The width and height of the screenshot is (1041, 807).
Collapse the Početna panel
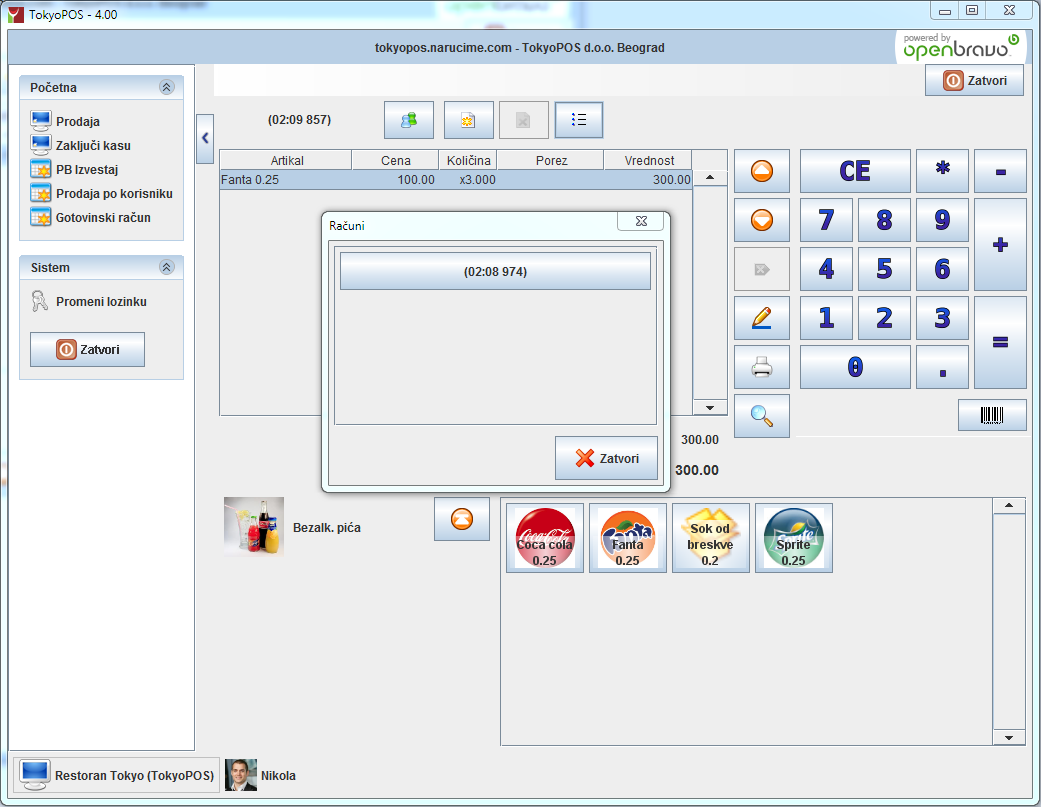167,87
